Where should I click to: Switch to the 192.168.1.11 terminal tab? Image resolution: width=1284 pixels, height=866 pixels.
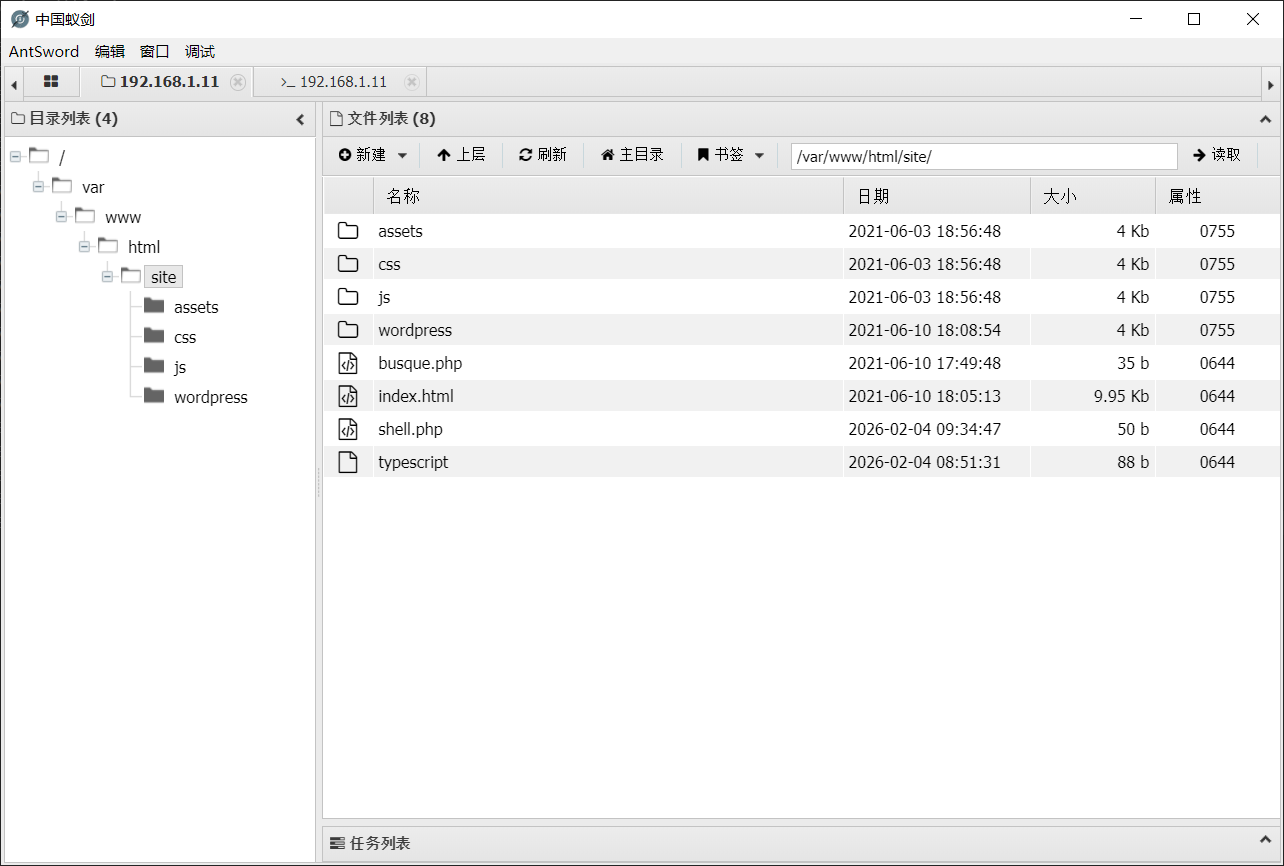[x=335, y=82]
